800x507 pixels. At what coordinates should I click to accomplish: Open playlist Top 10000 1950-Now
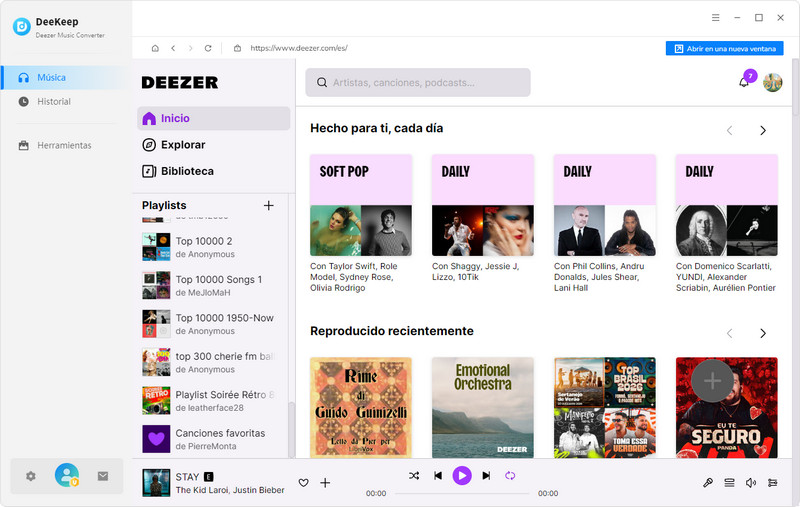point(209,324)
